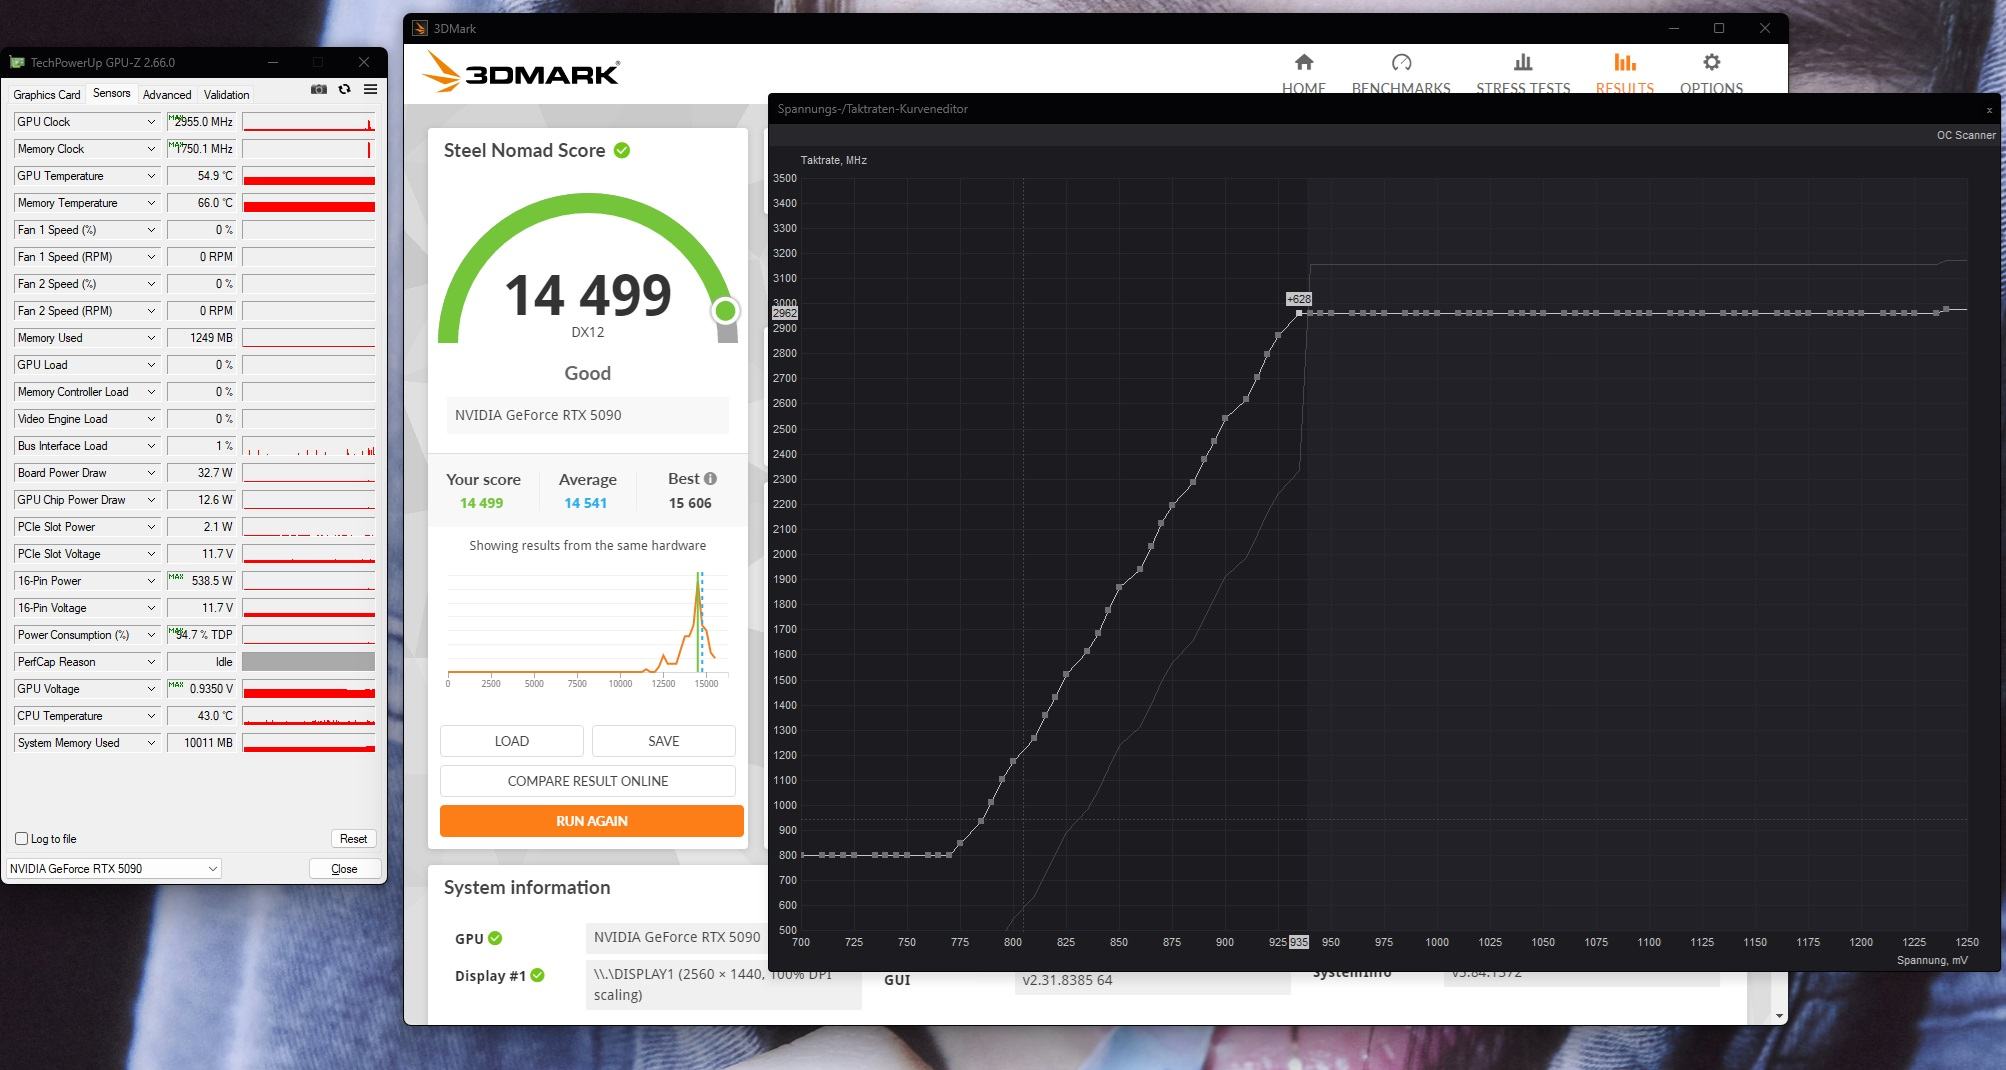Expand the System Memory Used dropdown
The width and height of the screenshot is (2006, 1070).
(x=151, y=743)
